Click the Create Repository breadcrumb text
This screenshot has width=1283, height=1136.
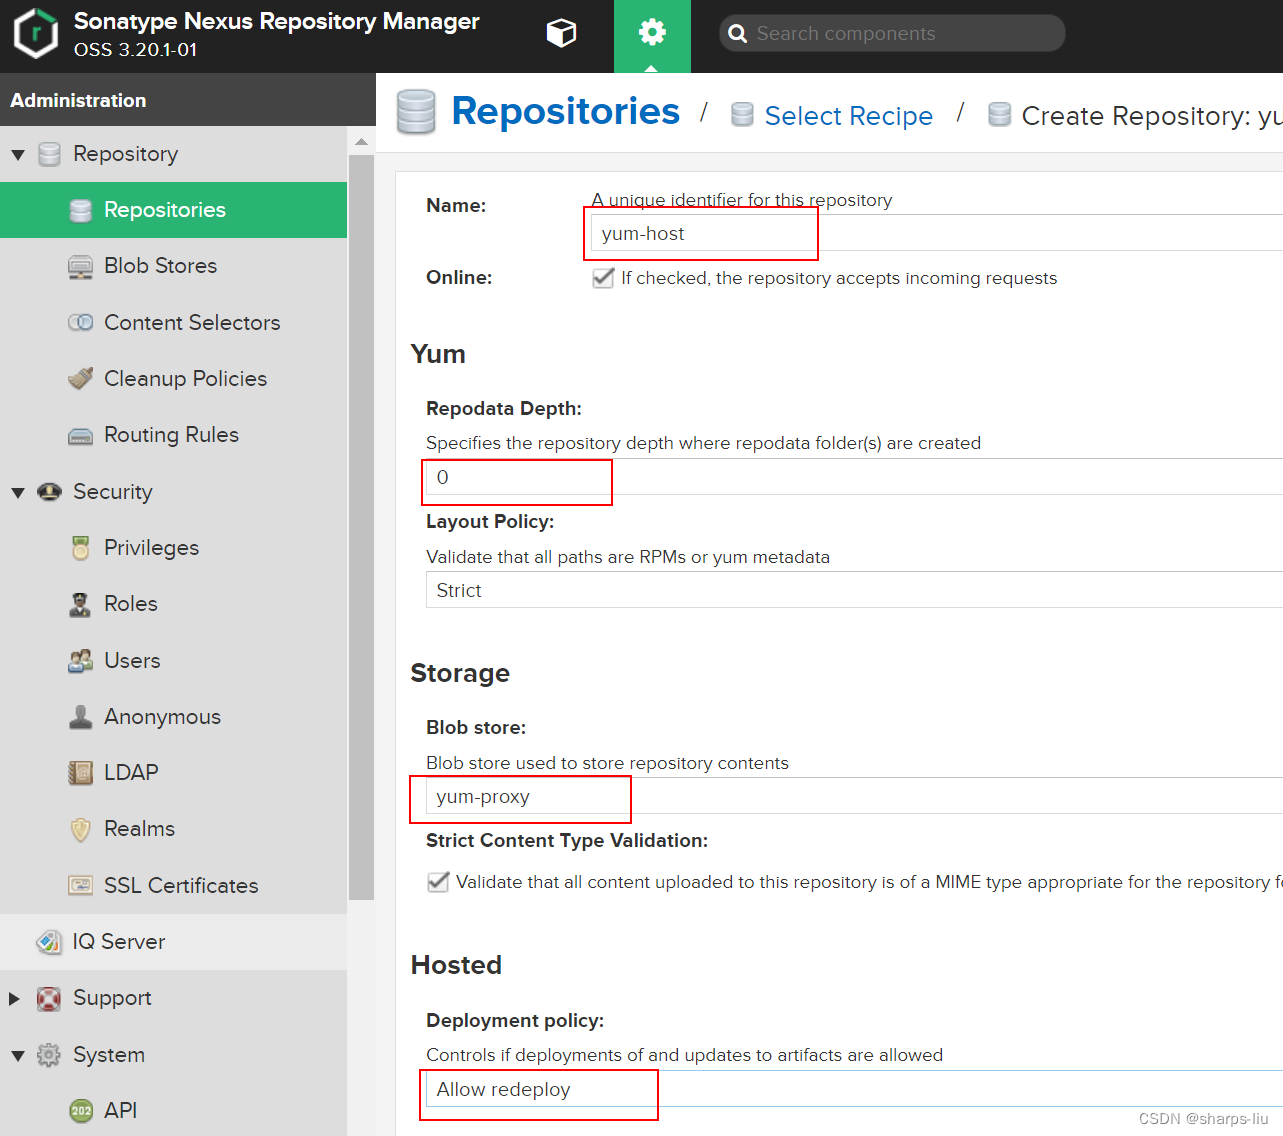point(1152,116)
